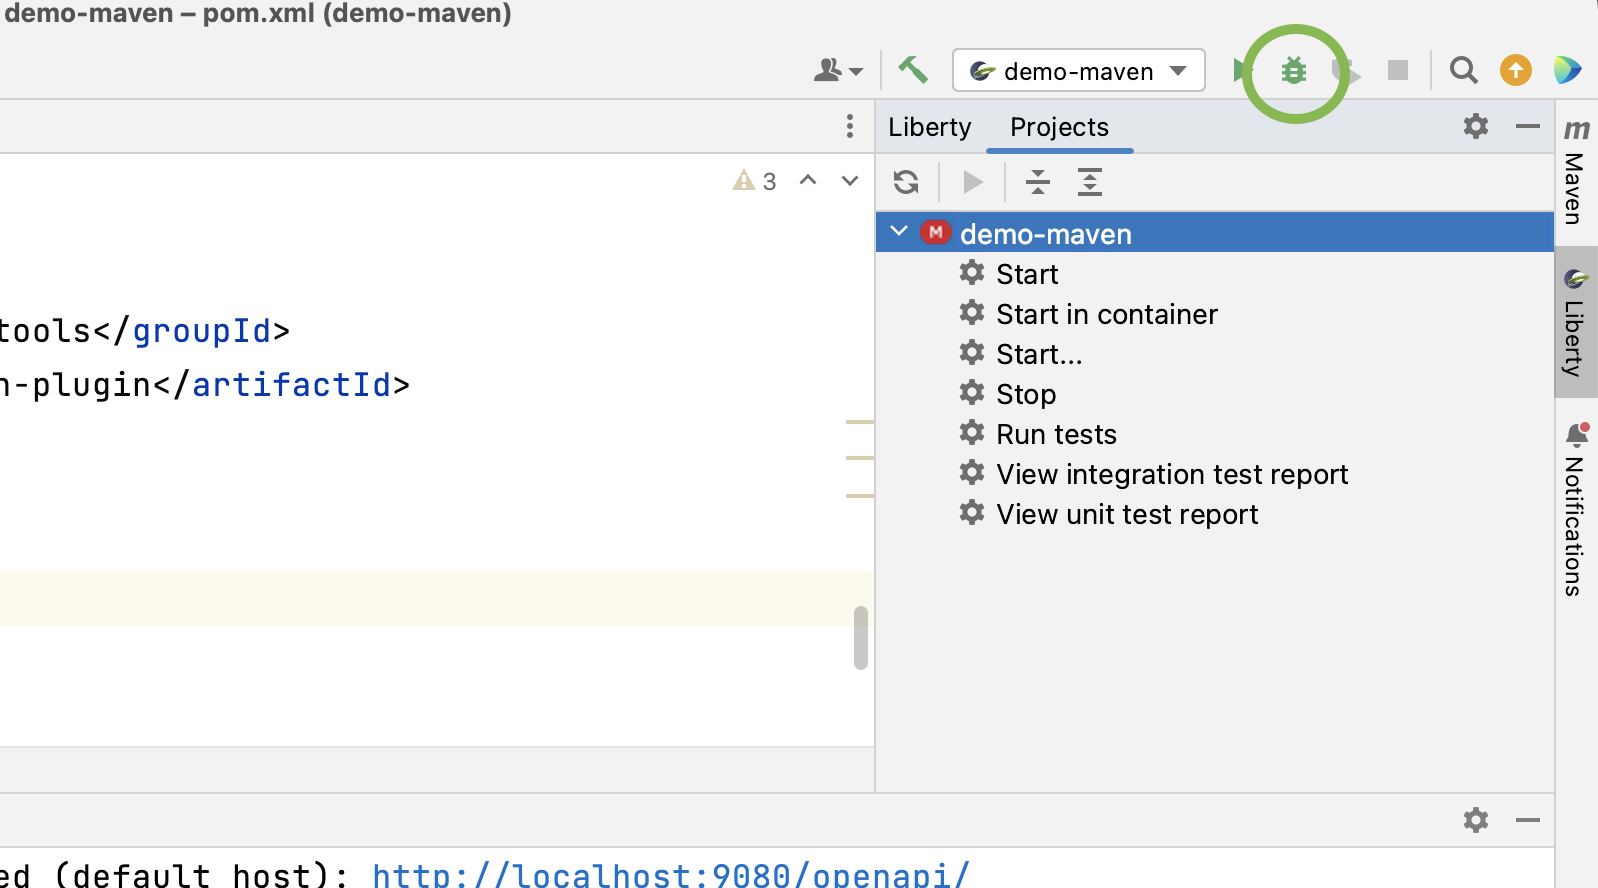The image size is (1598, 888).
Task: Select View unit test report action
Action: point(1127,514)
